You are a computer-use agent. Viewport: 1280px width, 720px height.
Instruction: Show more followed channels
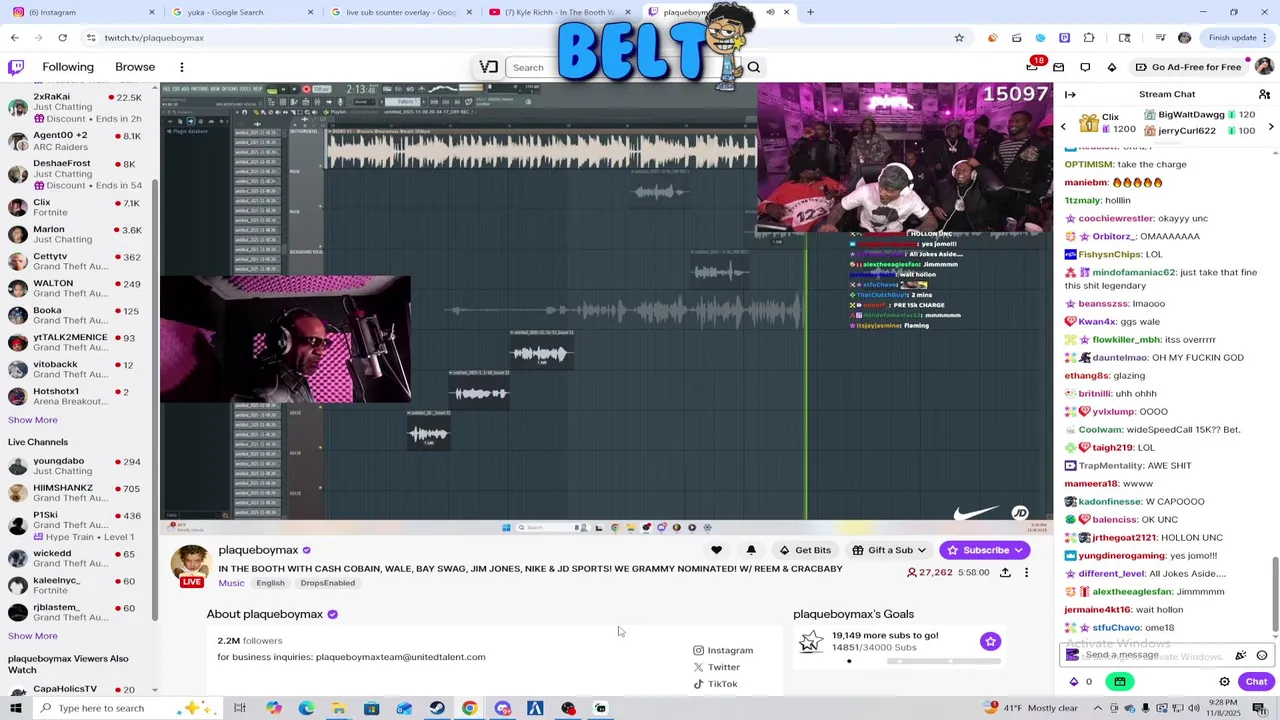click(33, 420)
